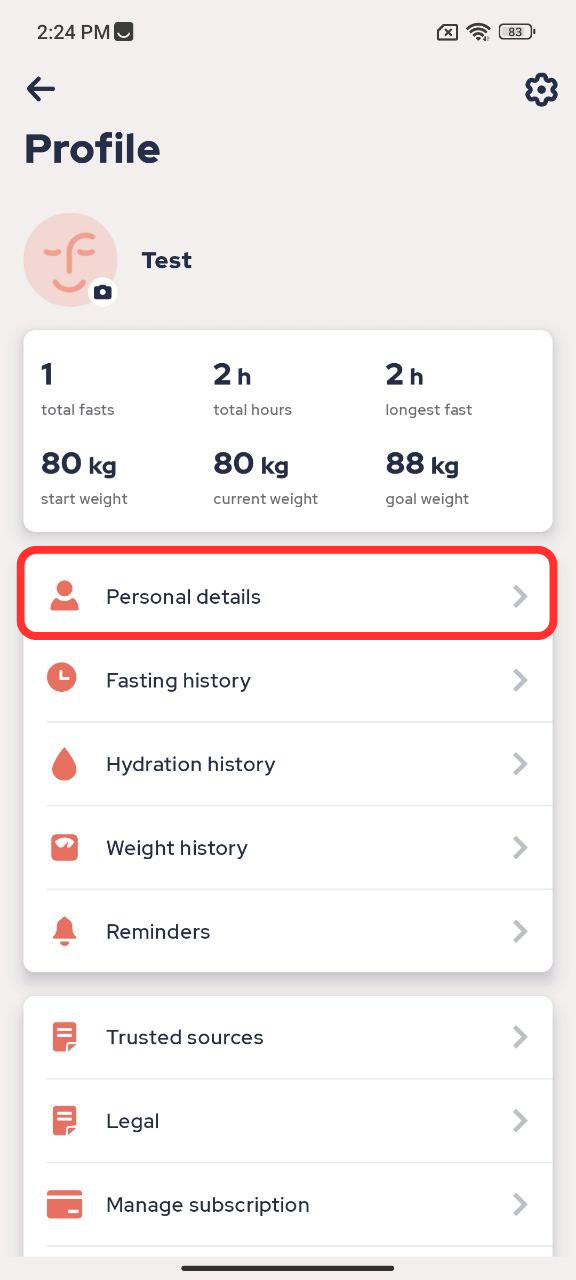This screenshot has height=1280, width=576.
Task: Tap the Weight history scale icon
Action: (64, 848)
